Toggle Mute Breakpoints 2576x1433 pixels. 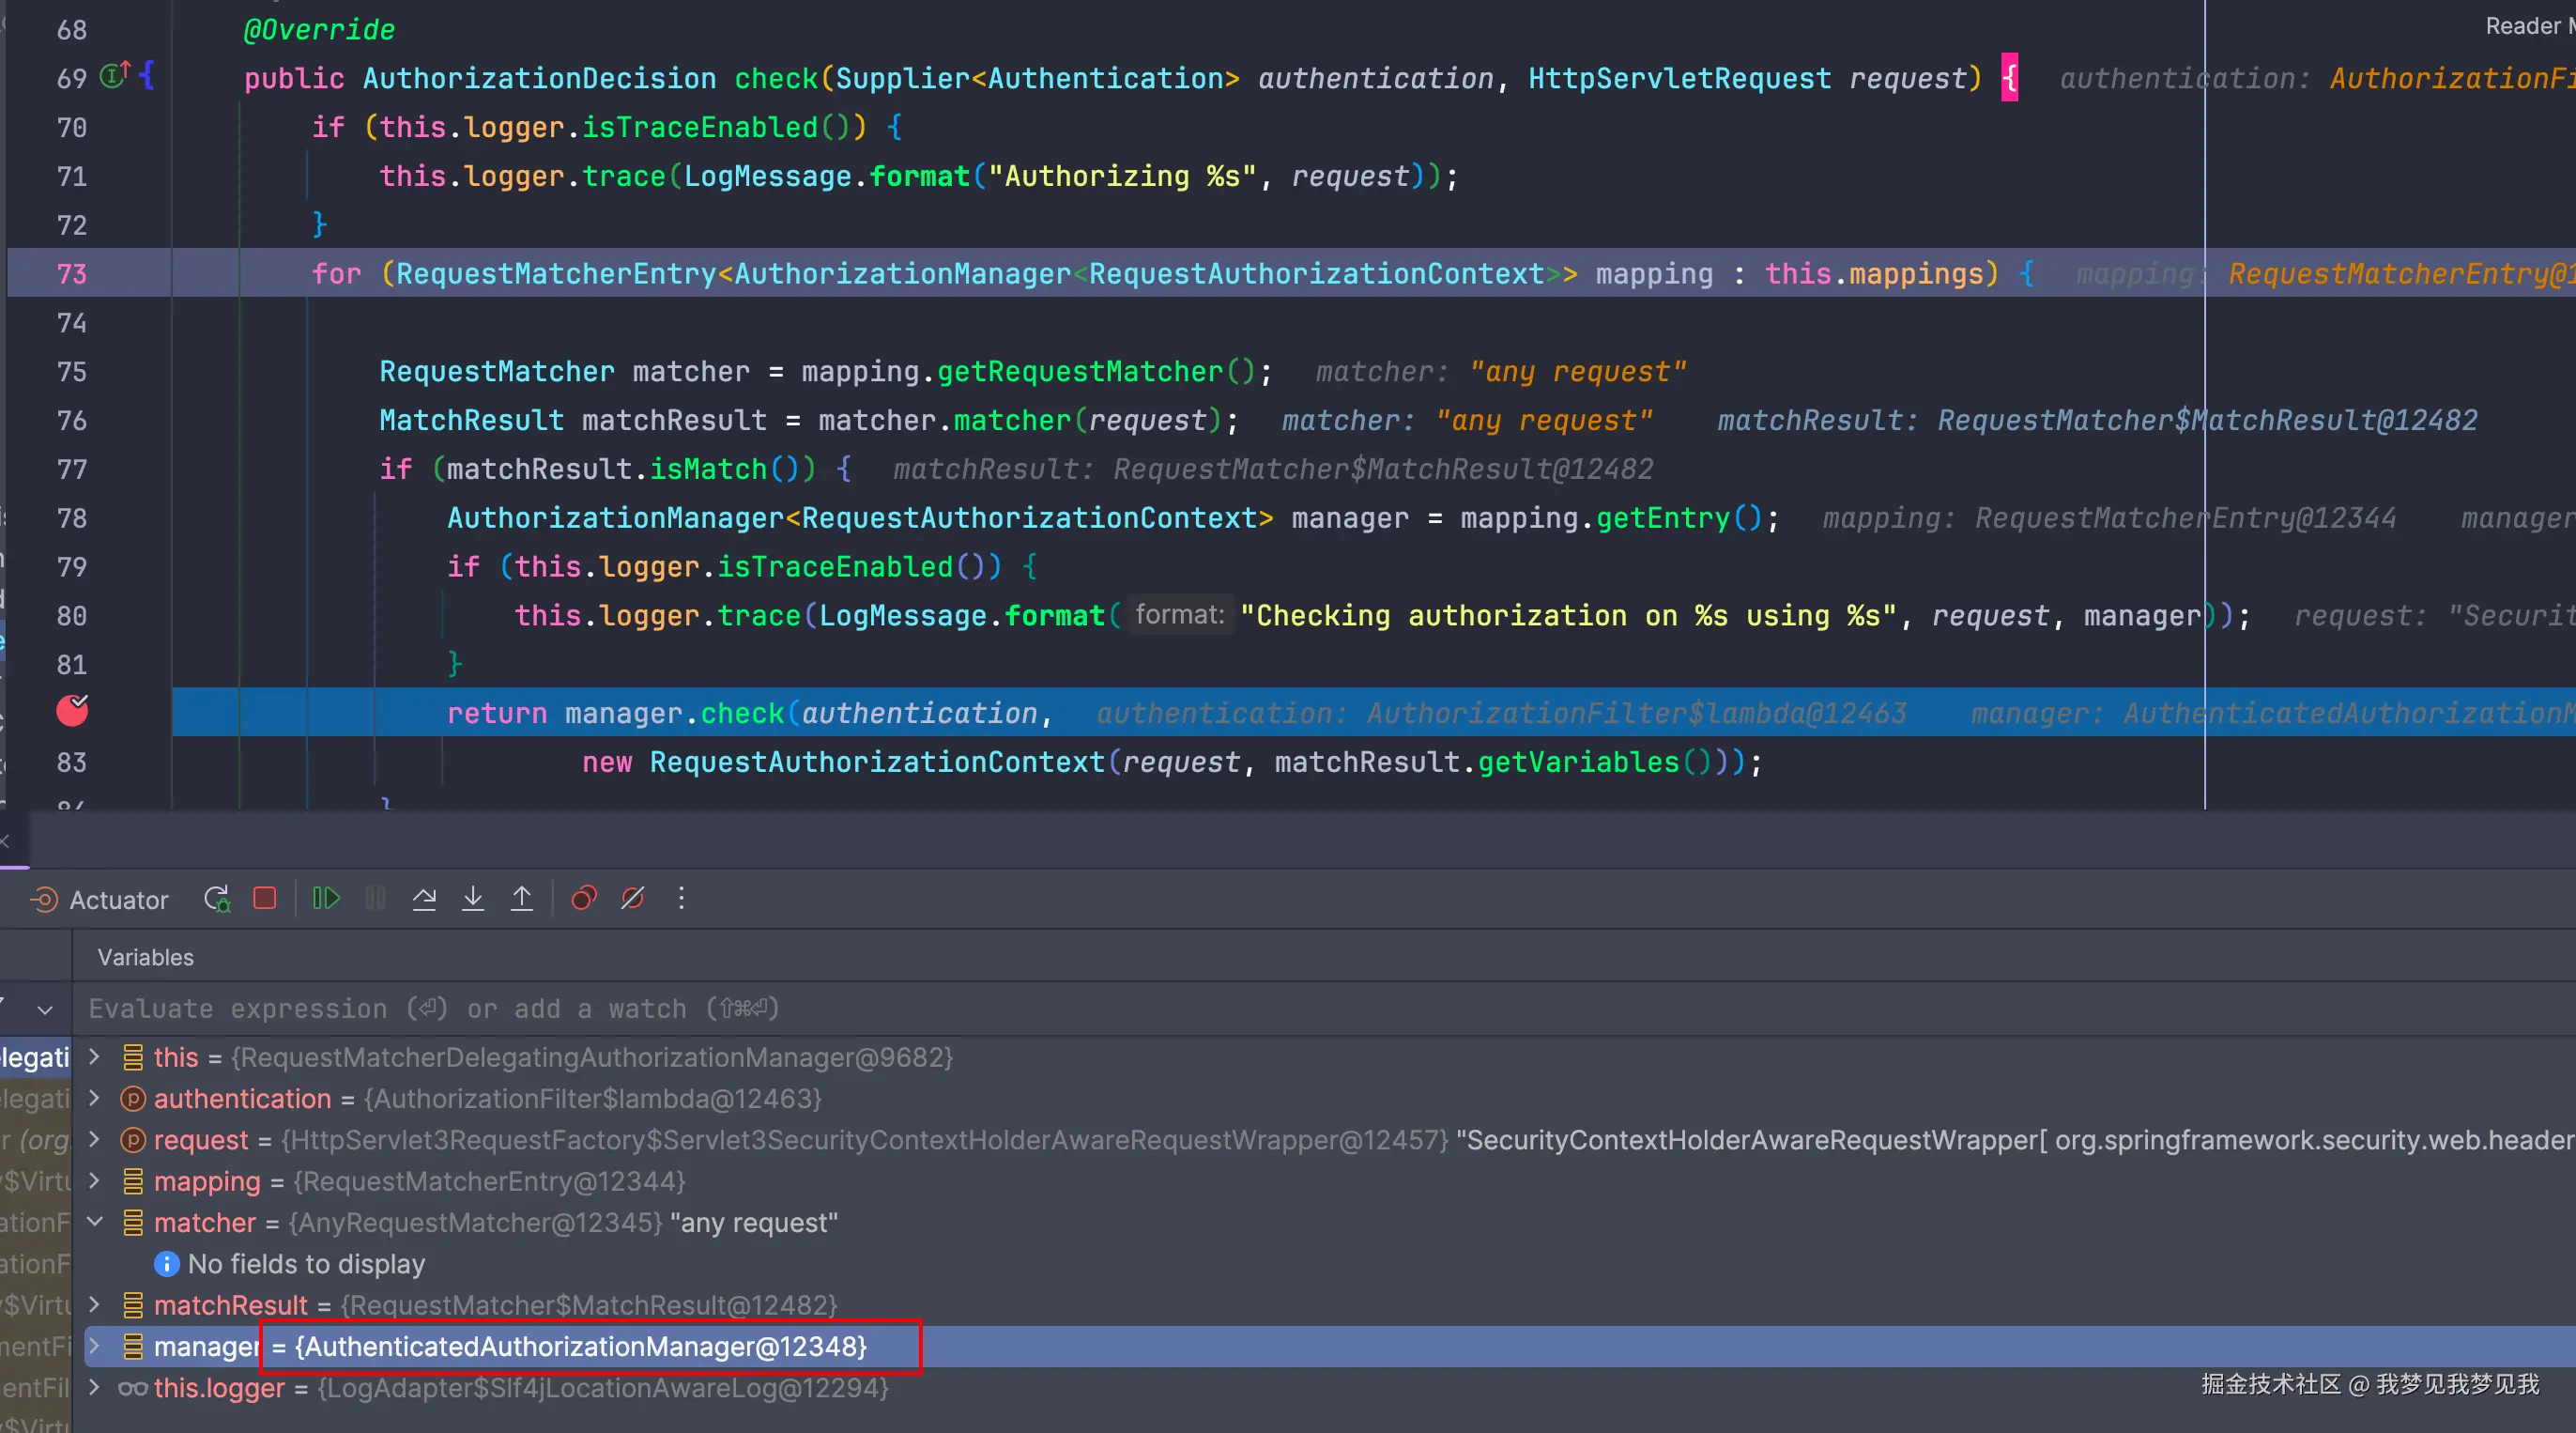(x=633, y=898)
